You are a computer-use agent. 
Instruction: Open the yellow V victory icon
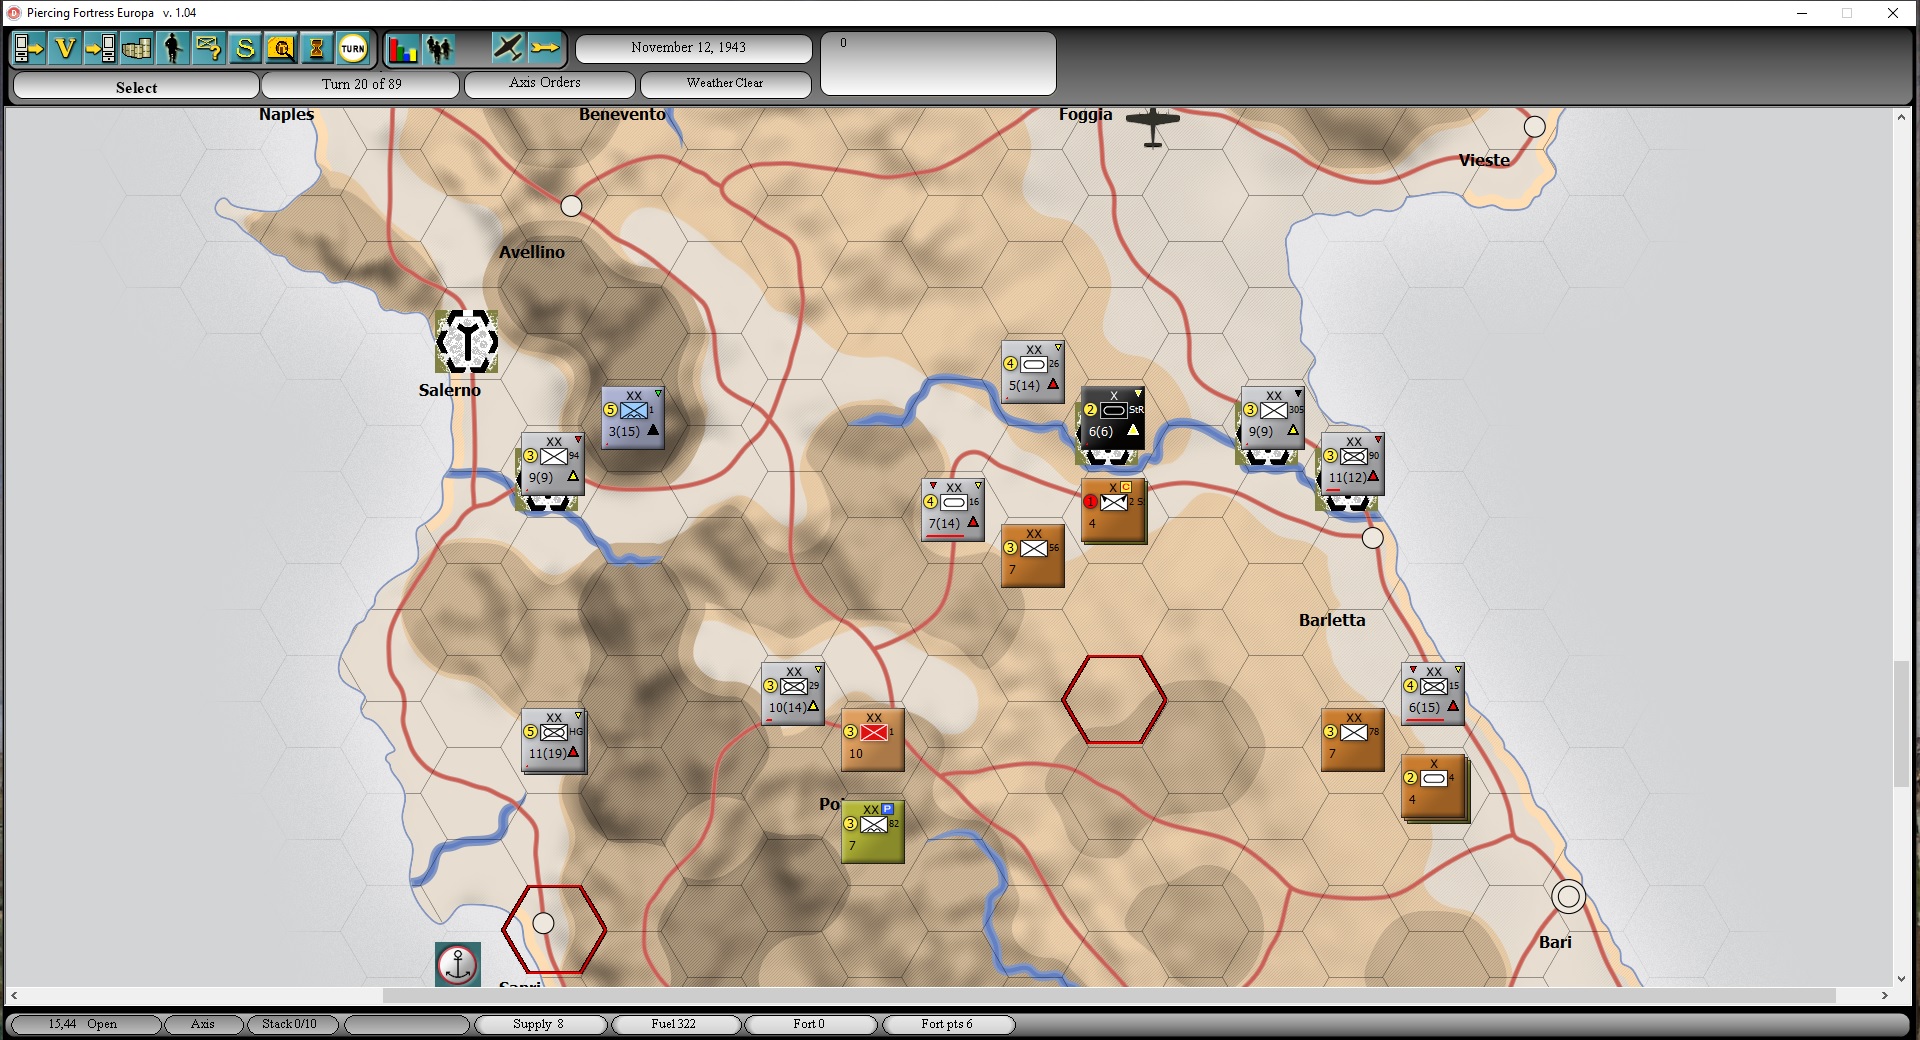[x=65, y=48]
